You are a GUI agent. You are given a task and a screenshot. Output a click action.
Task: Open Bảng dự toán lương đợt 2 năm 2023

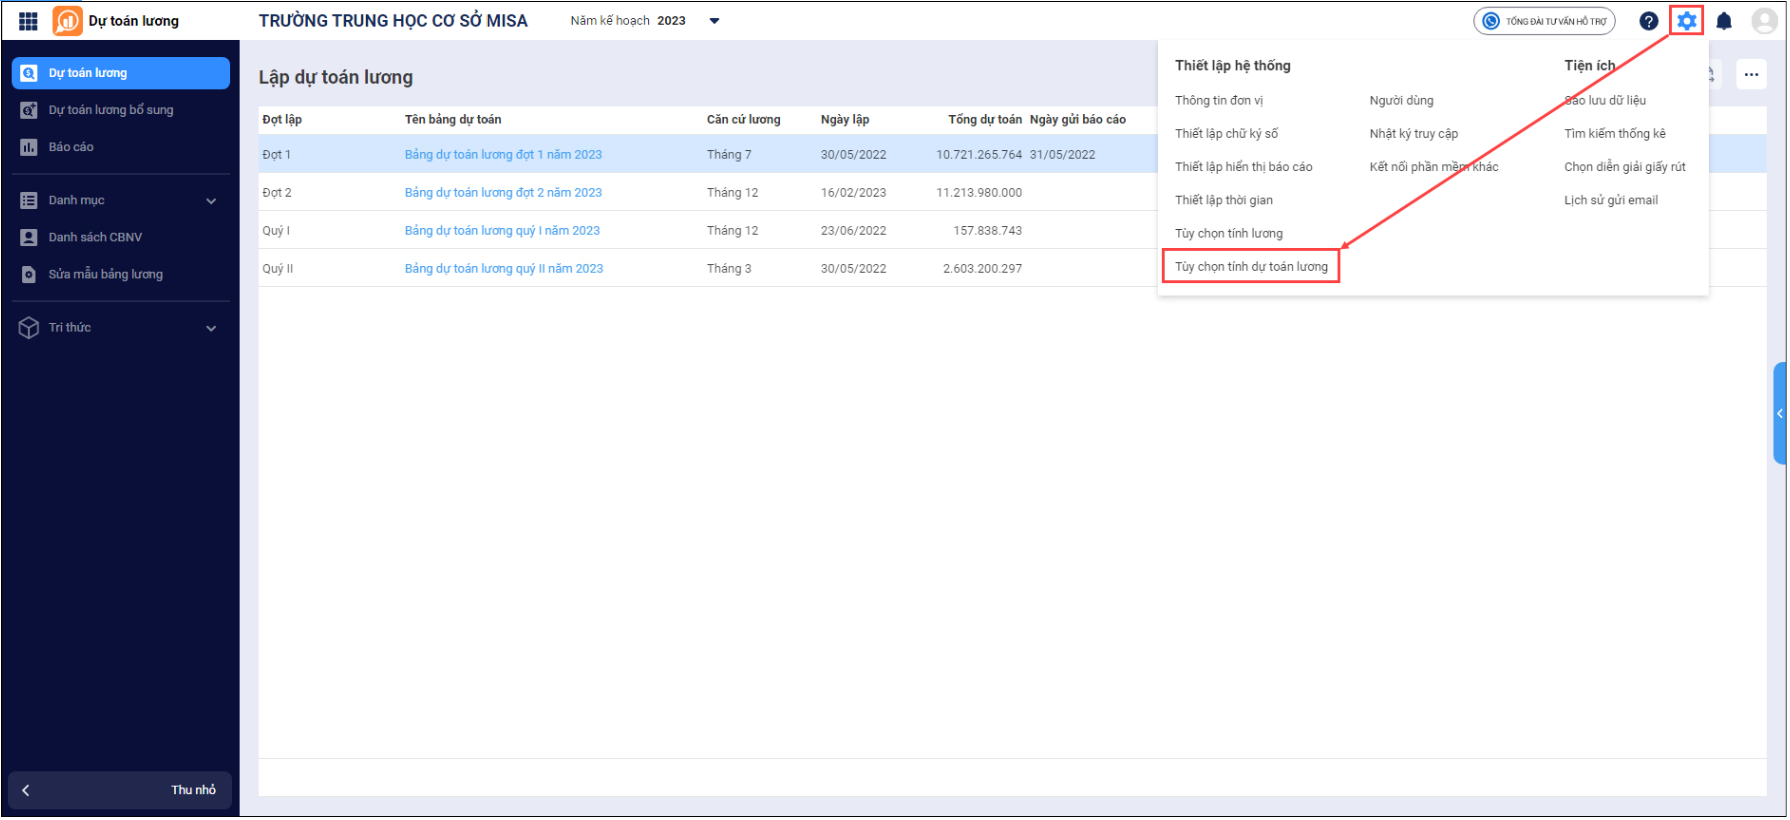[503, 193]
